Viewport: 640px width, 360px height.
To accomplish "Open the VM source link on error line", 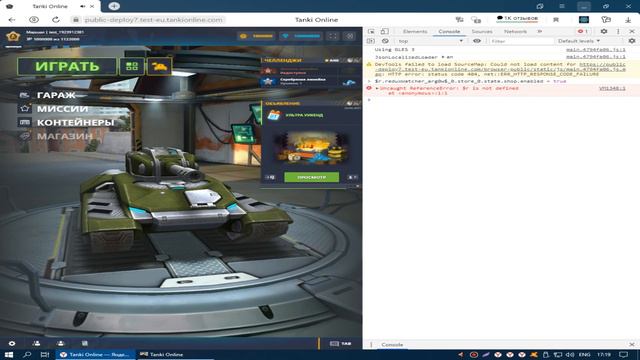I will click(x=612, y=88).
